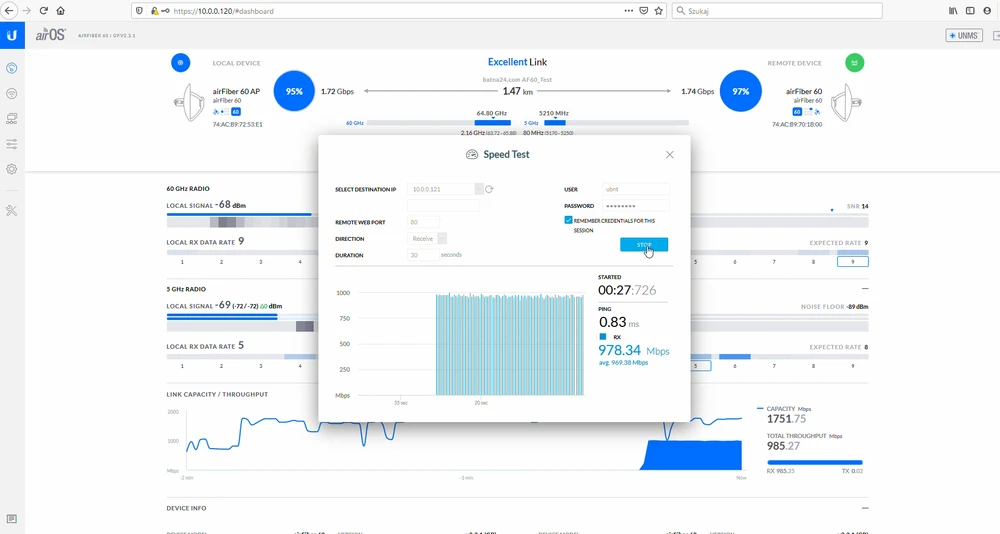Go to the browser home page
This screenshot has height=534, width=1000.
point(61,11)
